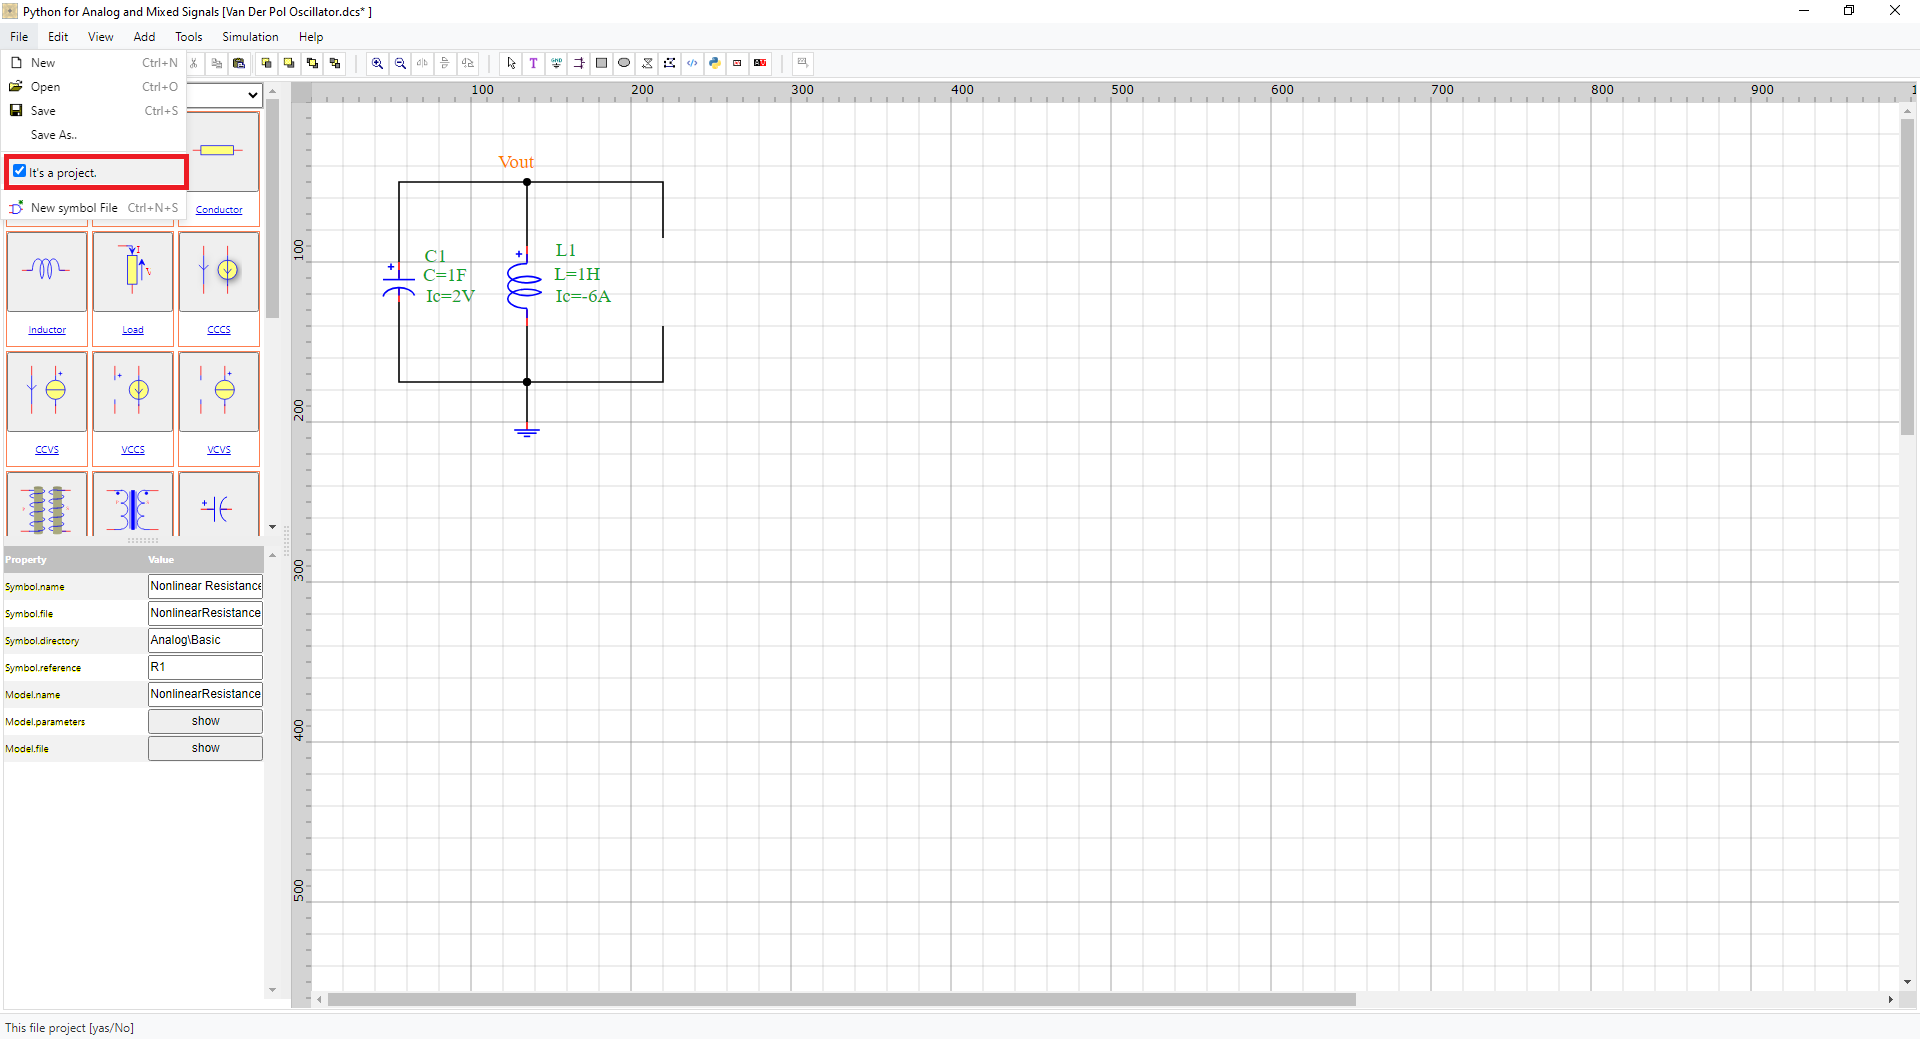Add a ground (GND) symbol
Viewport: 1920px width, 1039px height.
(x=556, y=63)
